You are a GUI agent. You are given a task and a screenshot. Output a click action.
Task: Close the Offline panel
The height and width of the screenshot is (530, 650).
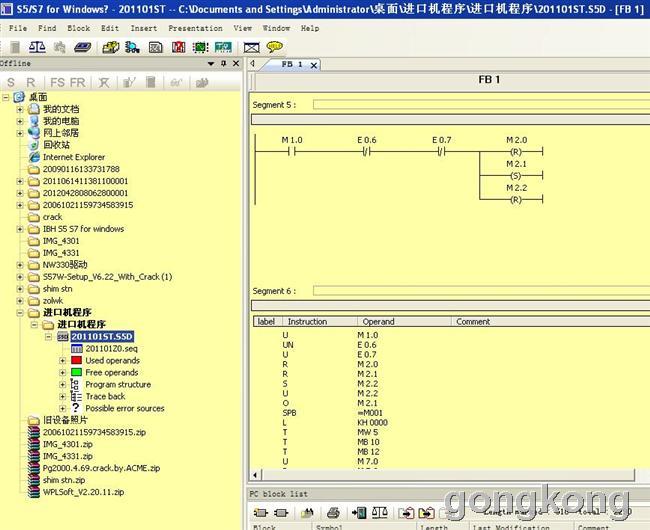[236, 63]
